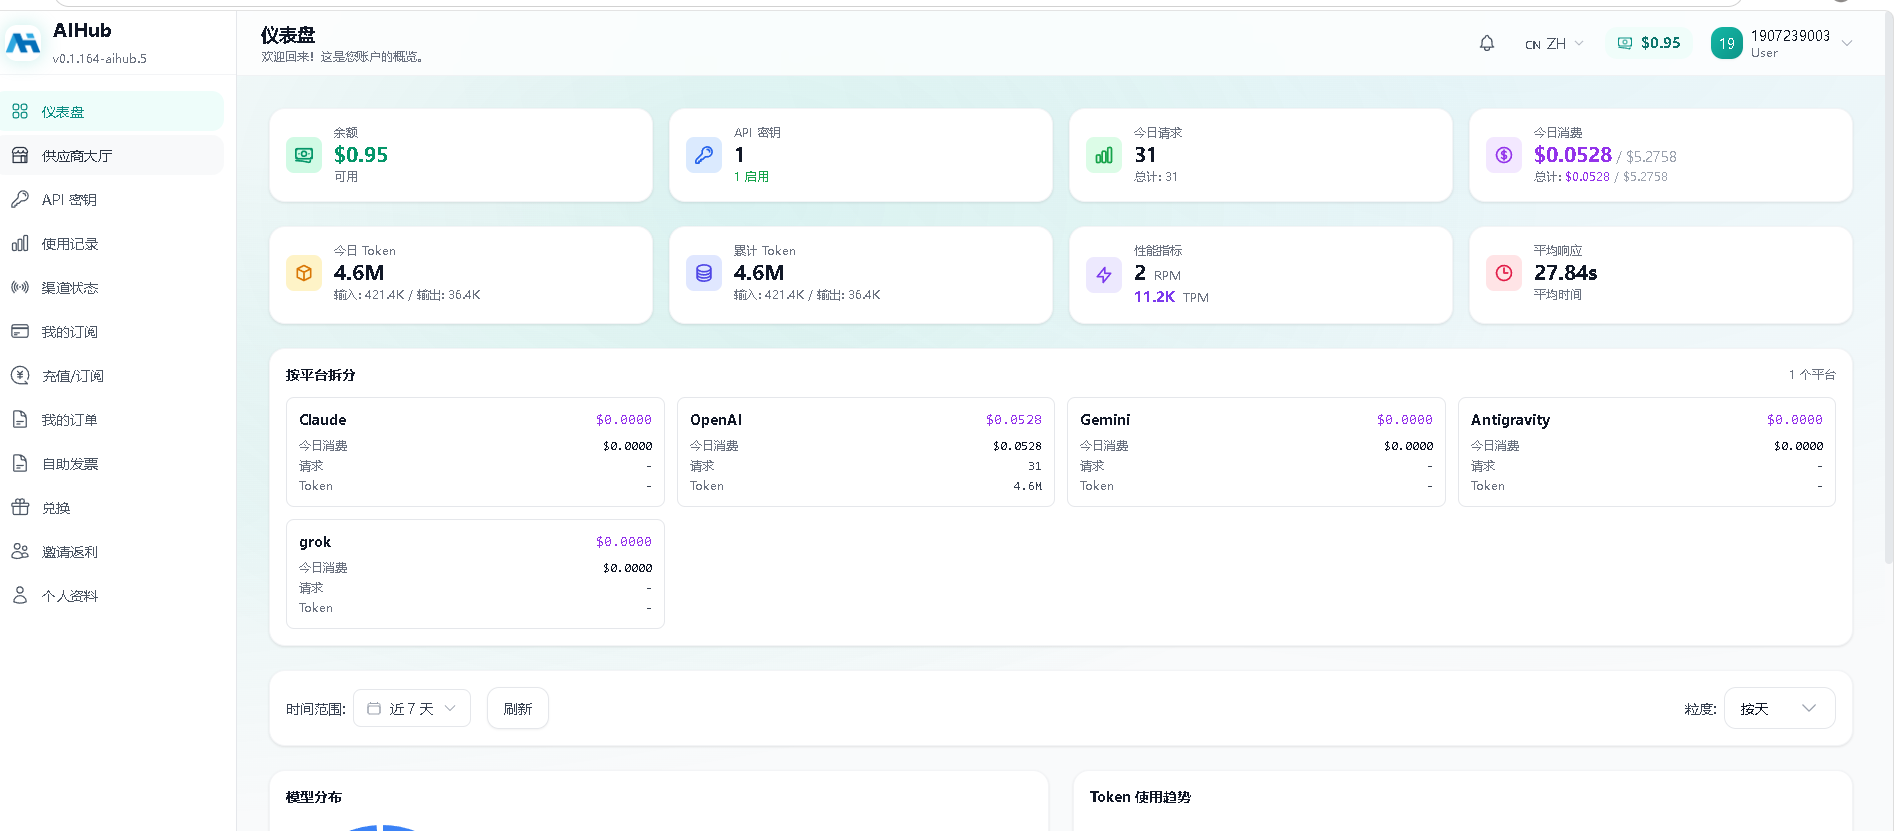
Task: Expand the user account menu 1907239003
Action: [1783, 43]
